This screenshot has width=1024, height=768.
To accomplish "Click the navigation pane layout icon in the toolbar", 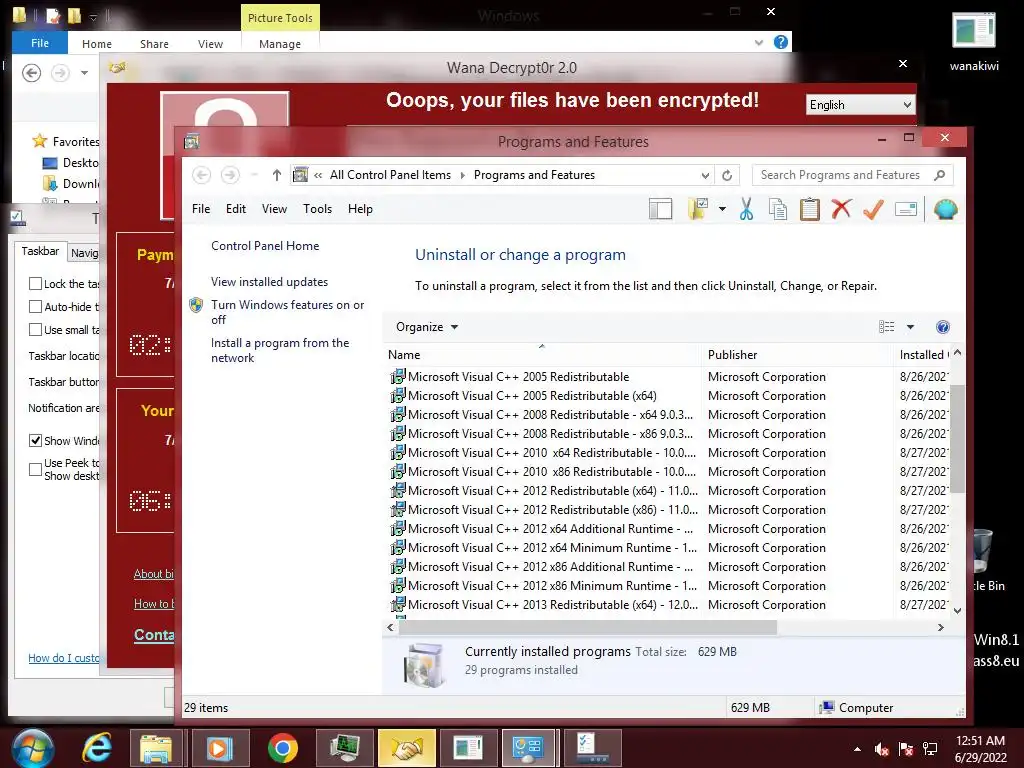I will pyautogui.click(x=660, y=209).
